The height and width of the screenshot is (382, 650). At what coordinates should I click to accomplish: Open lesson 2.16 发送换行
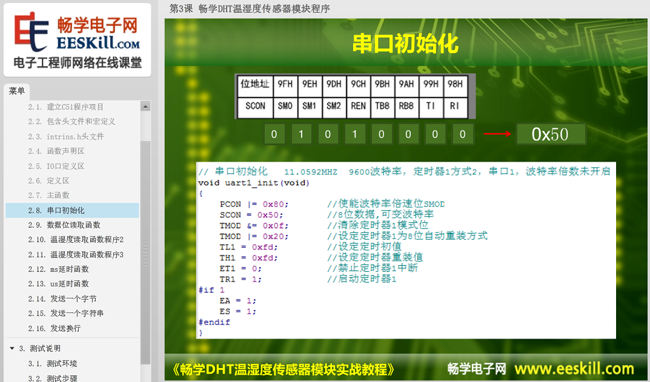(x=54, y=328)
